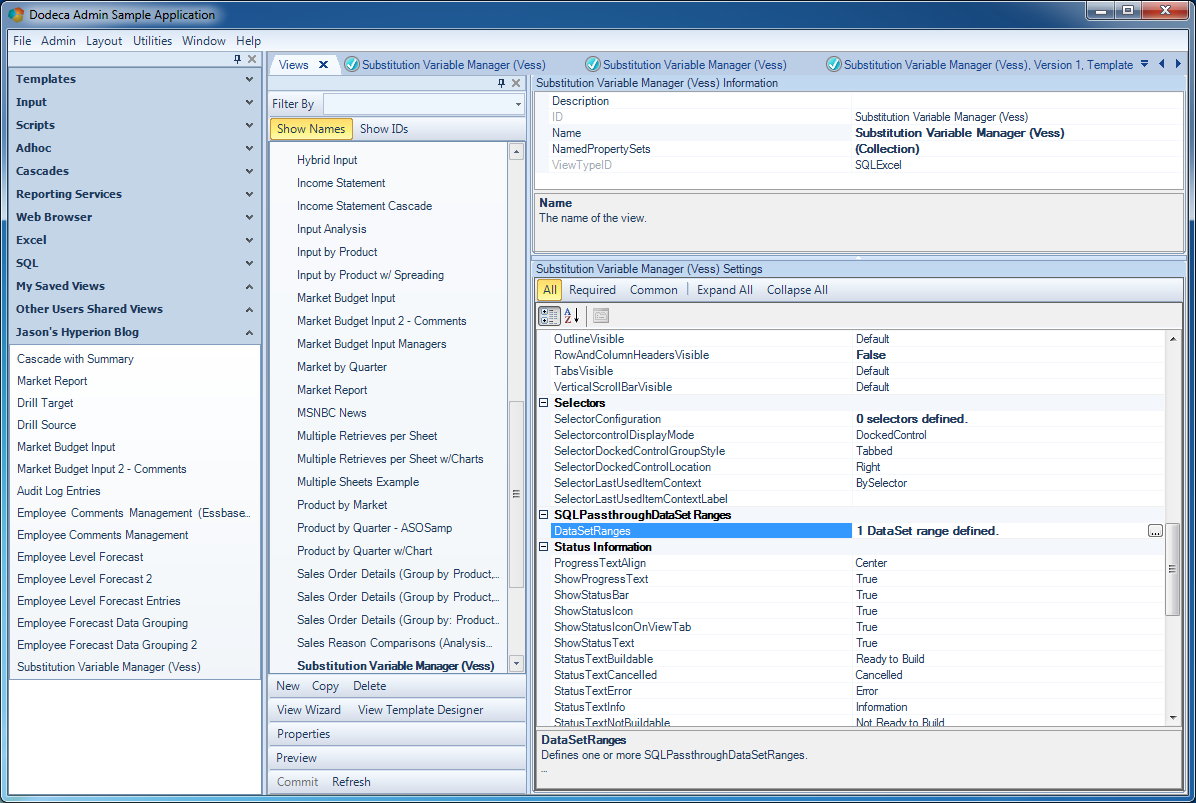Click the pin icon in the Views list panel
Image resolution: width=1196 pixels, height=803 pixels.
coord(501,83)
